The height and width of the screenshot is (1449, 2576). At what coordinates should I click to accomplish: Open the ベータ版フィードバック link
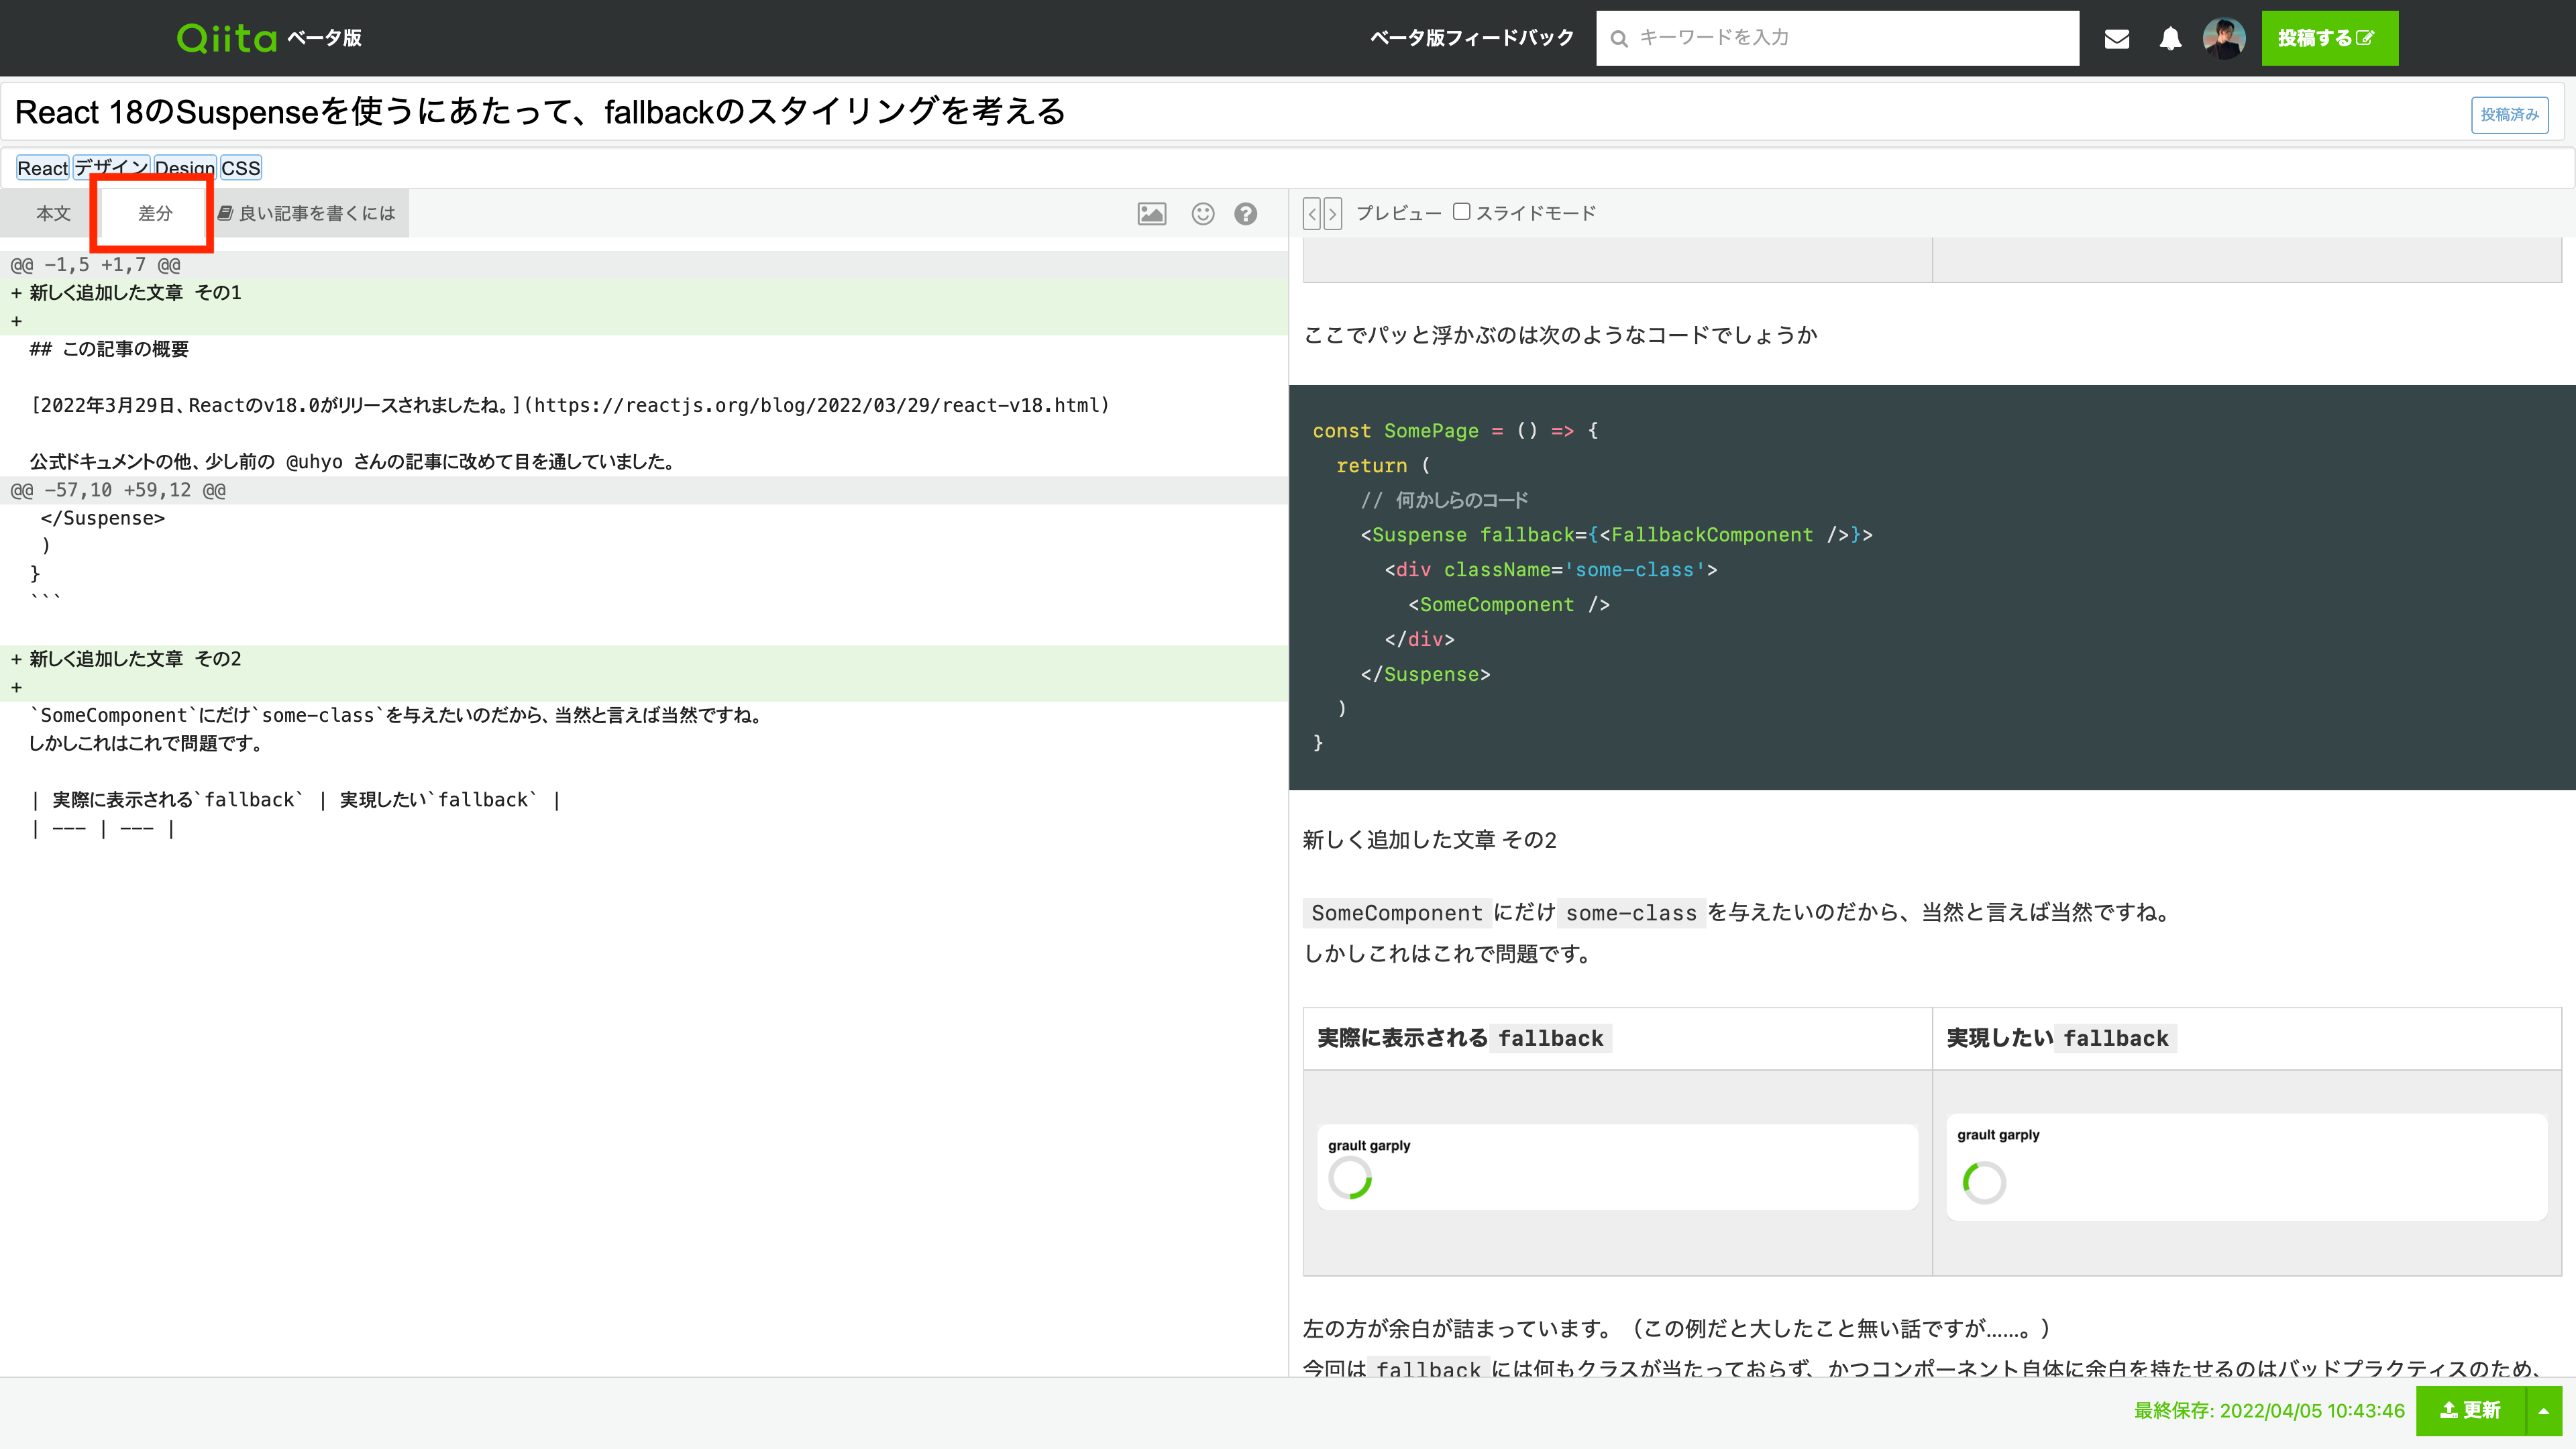[x=1472, y=38]
